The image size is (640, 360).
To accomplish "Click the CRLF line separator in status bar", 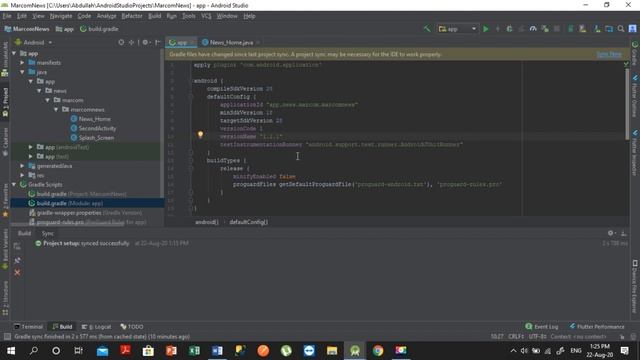I will (516, 337).
